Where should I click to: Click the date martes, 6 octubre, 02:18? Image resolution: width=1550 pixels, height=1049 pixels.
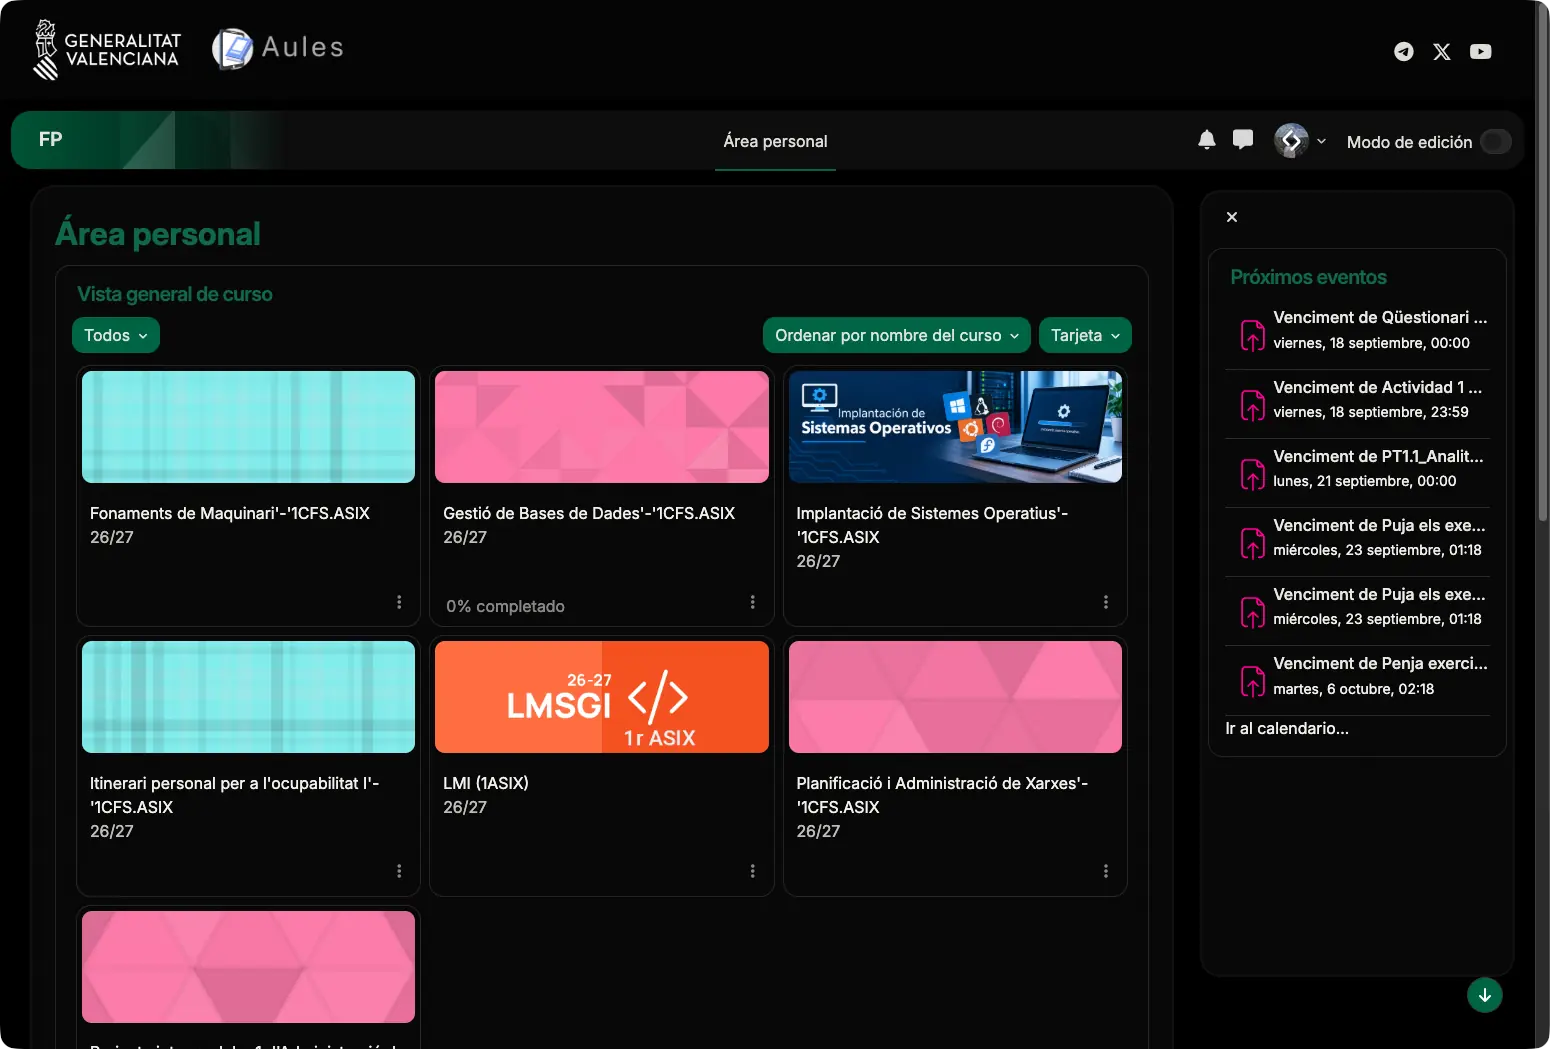1354,689
